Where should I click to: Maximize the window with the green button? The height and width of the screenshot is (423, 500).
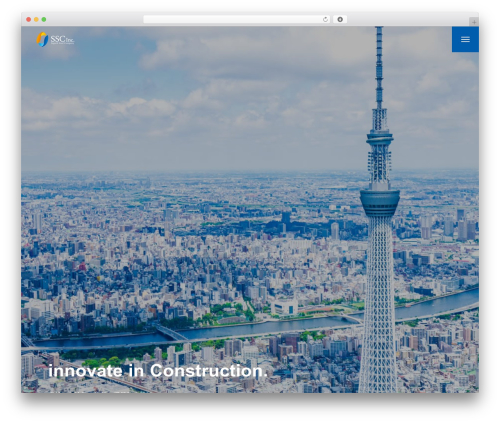tap(44, 19)
